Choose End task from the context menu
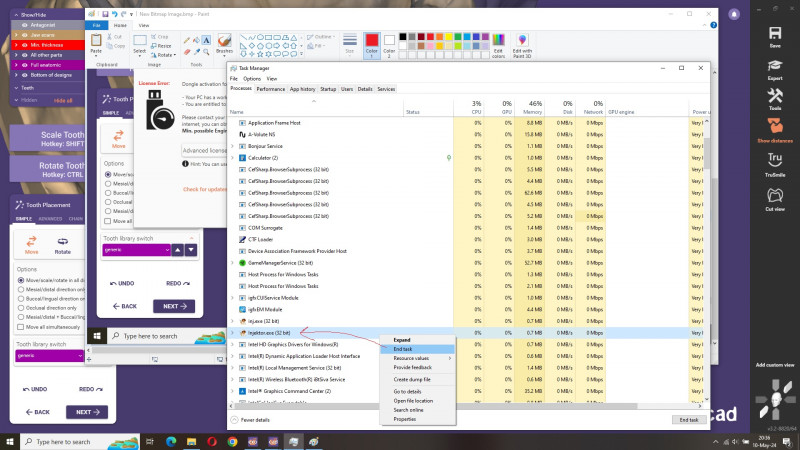 pos(402,348)
